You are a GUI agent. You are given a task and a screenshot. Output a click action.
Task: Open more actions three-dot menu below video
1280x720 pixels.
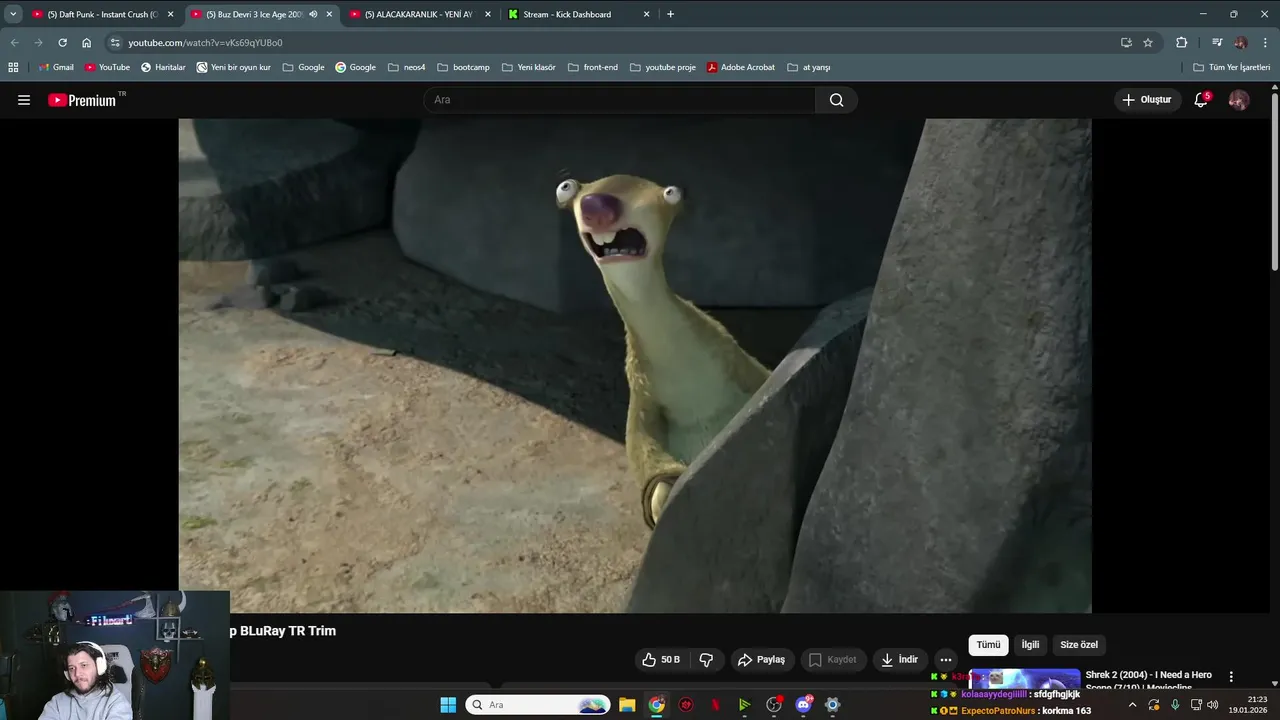[x=945, y=660]
